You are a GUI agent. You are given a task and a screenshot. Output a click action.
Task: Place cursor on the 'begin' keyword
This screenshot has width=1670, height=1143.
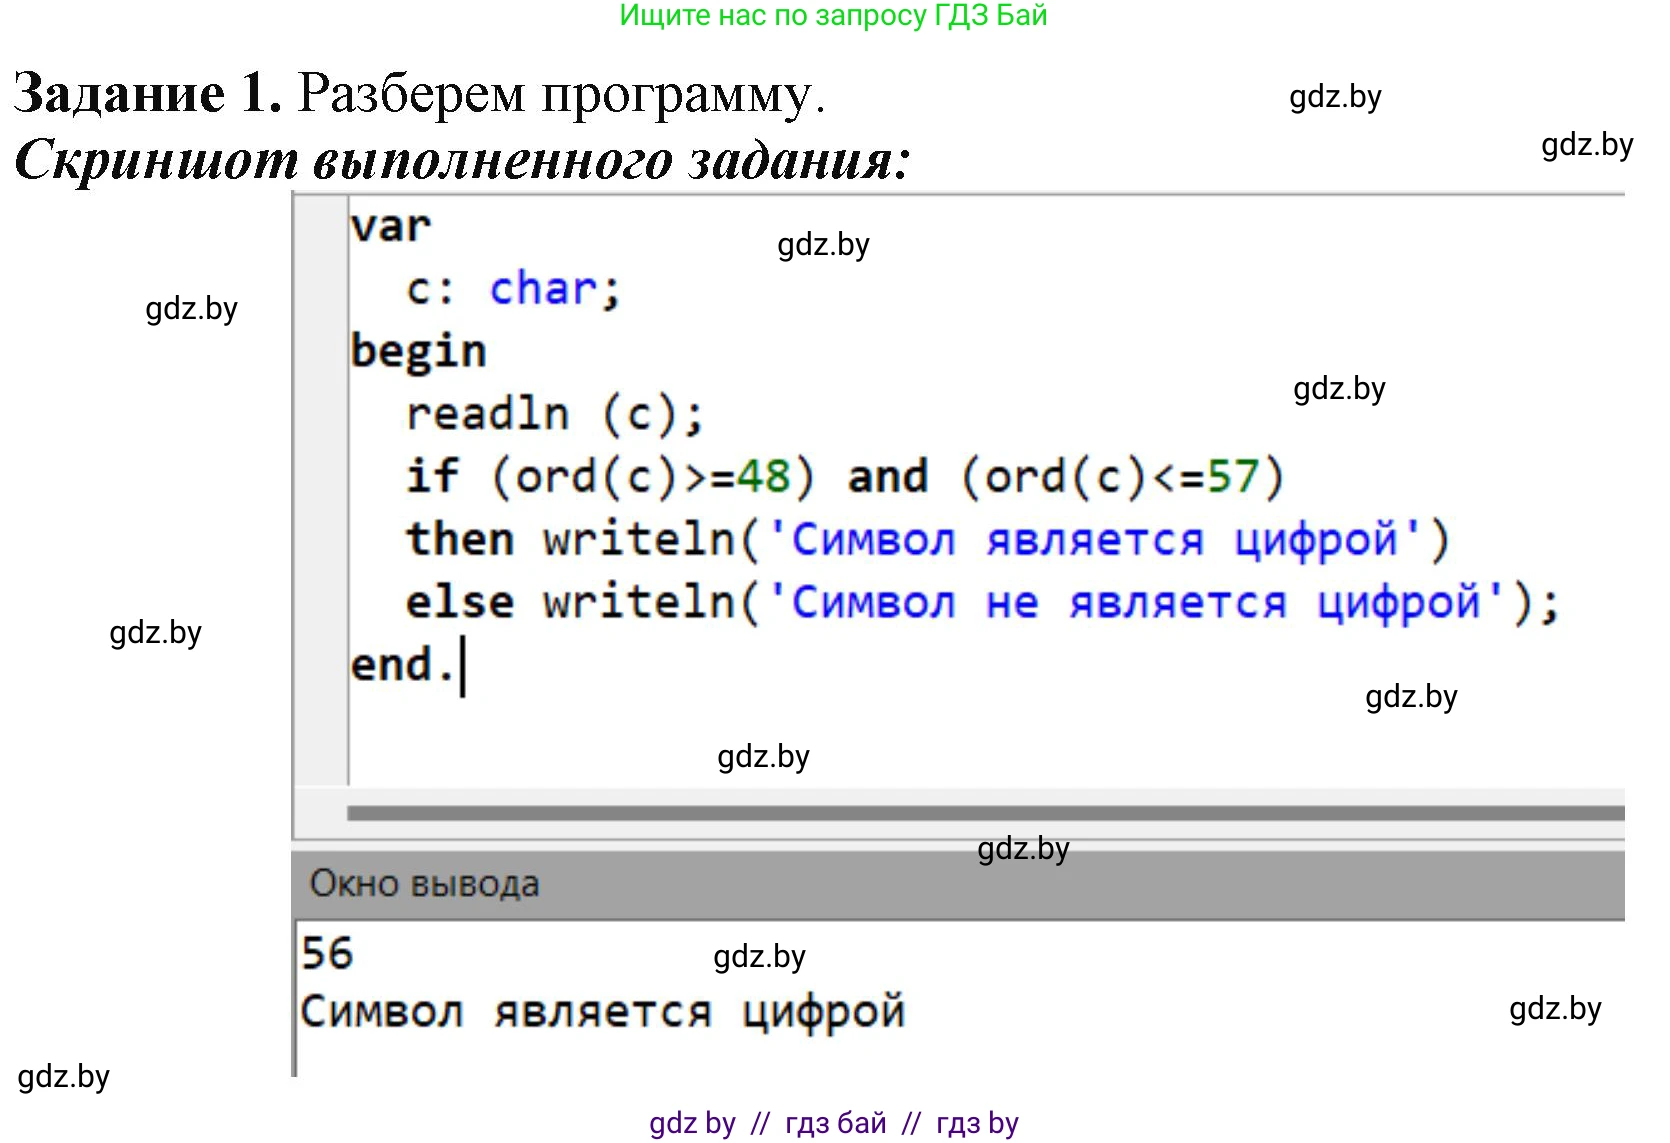click(418, 352)
